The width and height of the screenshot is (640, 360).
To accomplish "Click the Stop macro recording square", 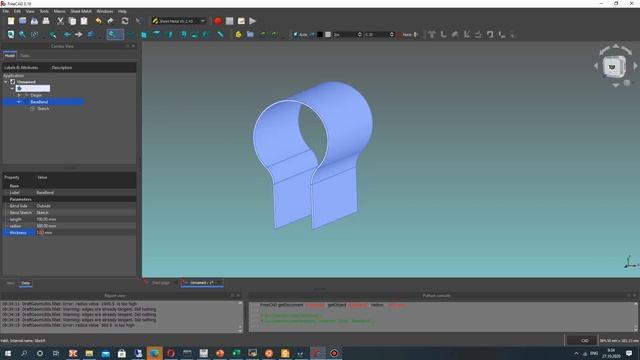I will click(x=230, y=21).
